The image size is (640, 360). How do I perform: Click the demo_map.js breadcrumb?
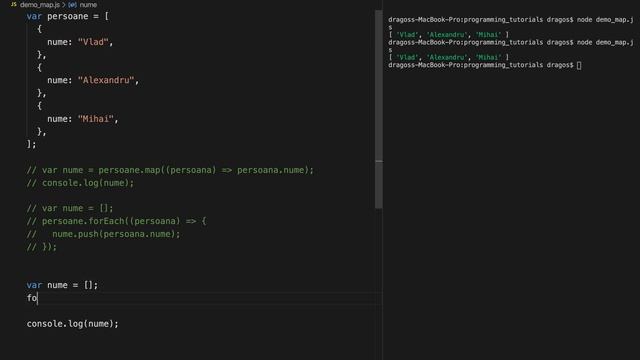click(x=40, y=5)
